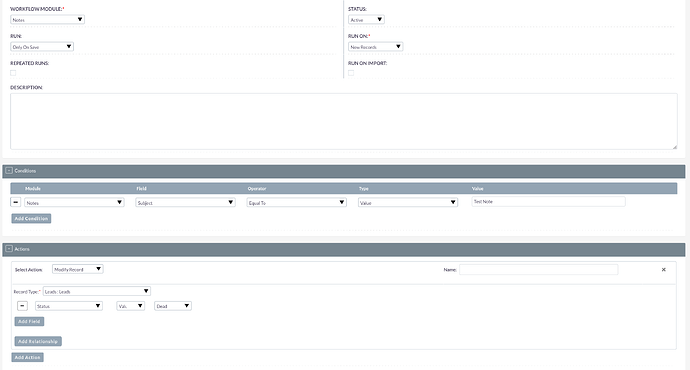Open the action value dropdown showing Dead
The height and width of the screenshot is (370, 690).
coord(173,306)
